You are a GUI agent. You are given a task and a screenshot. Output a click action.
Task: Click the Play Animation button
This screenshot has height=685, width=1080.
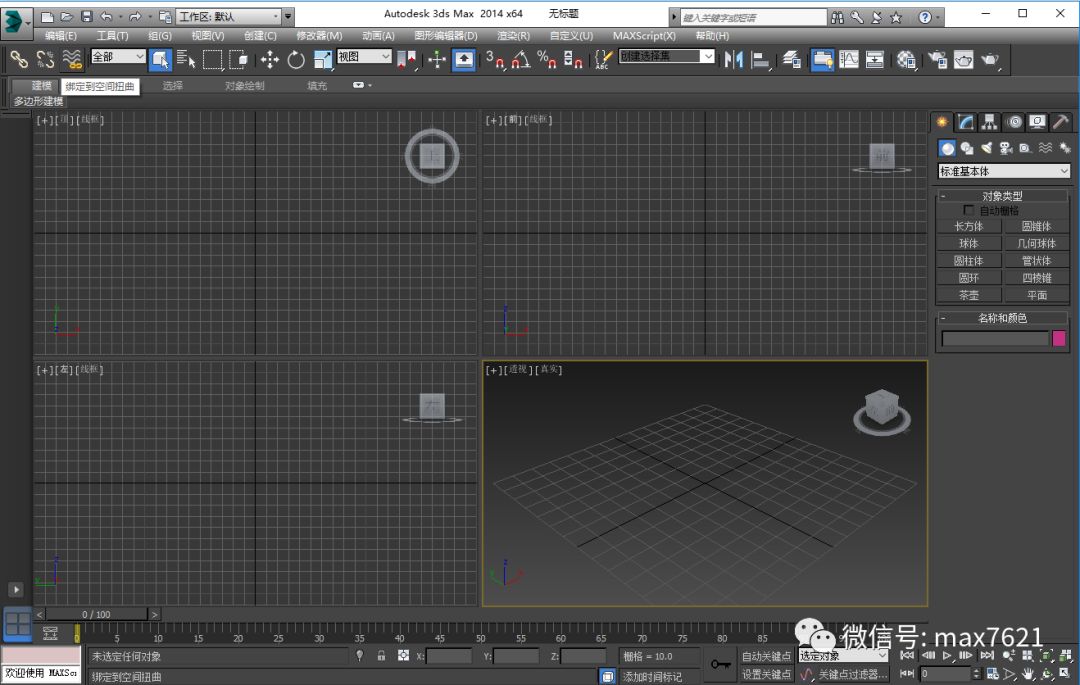(947, 655)
